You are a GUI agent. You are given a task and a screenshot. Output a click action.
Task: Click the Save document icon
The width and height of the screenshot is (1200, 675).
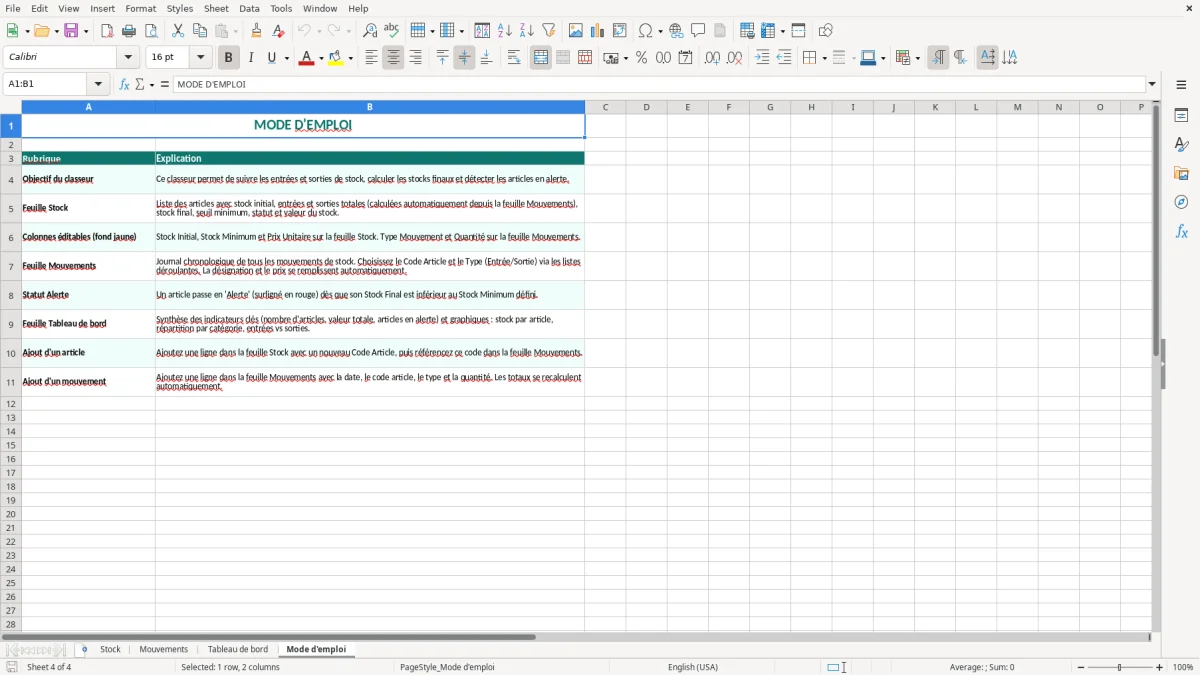coord(71,31)
